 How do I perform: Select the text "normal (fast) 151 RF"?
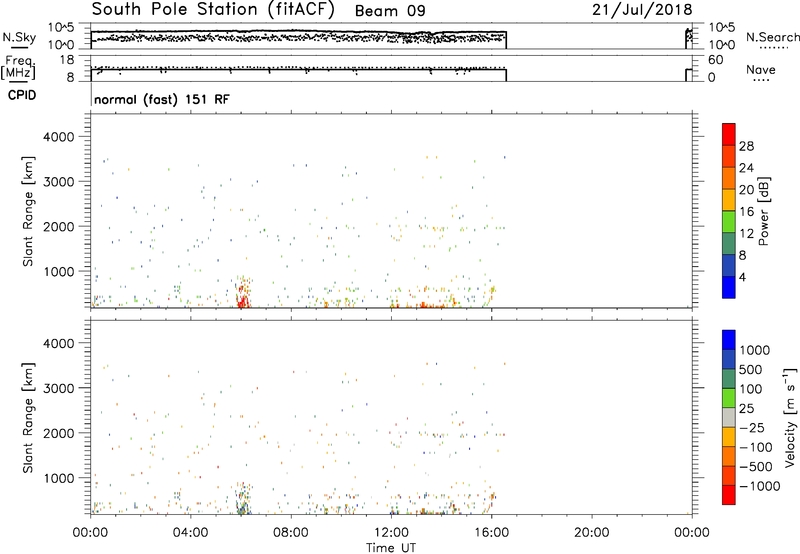[x=162, y=99]
